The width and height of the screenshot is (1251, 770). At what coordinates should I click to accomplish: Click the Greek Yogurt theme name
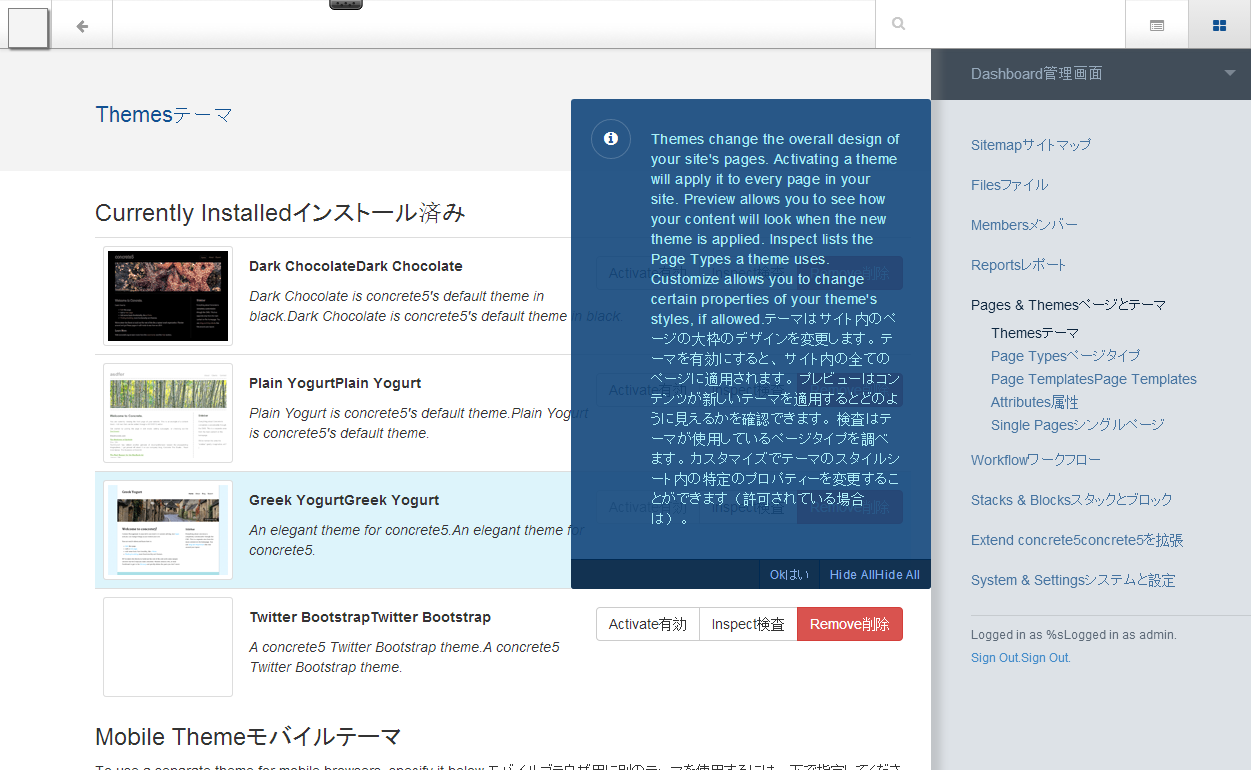click(x=344, y=500)
